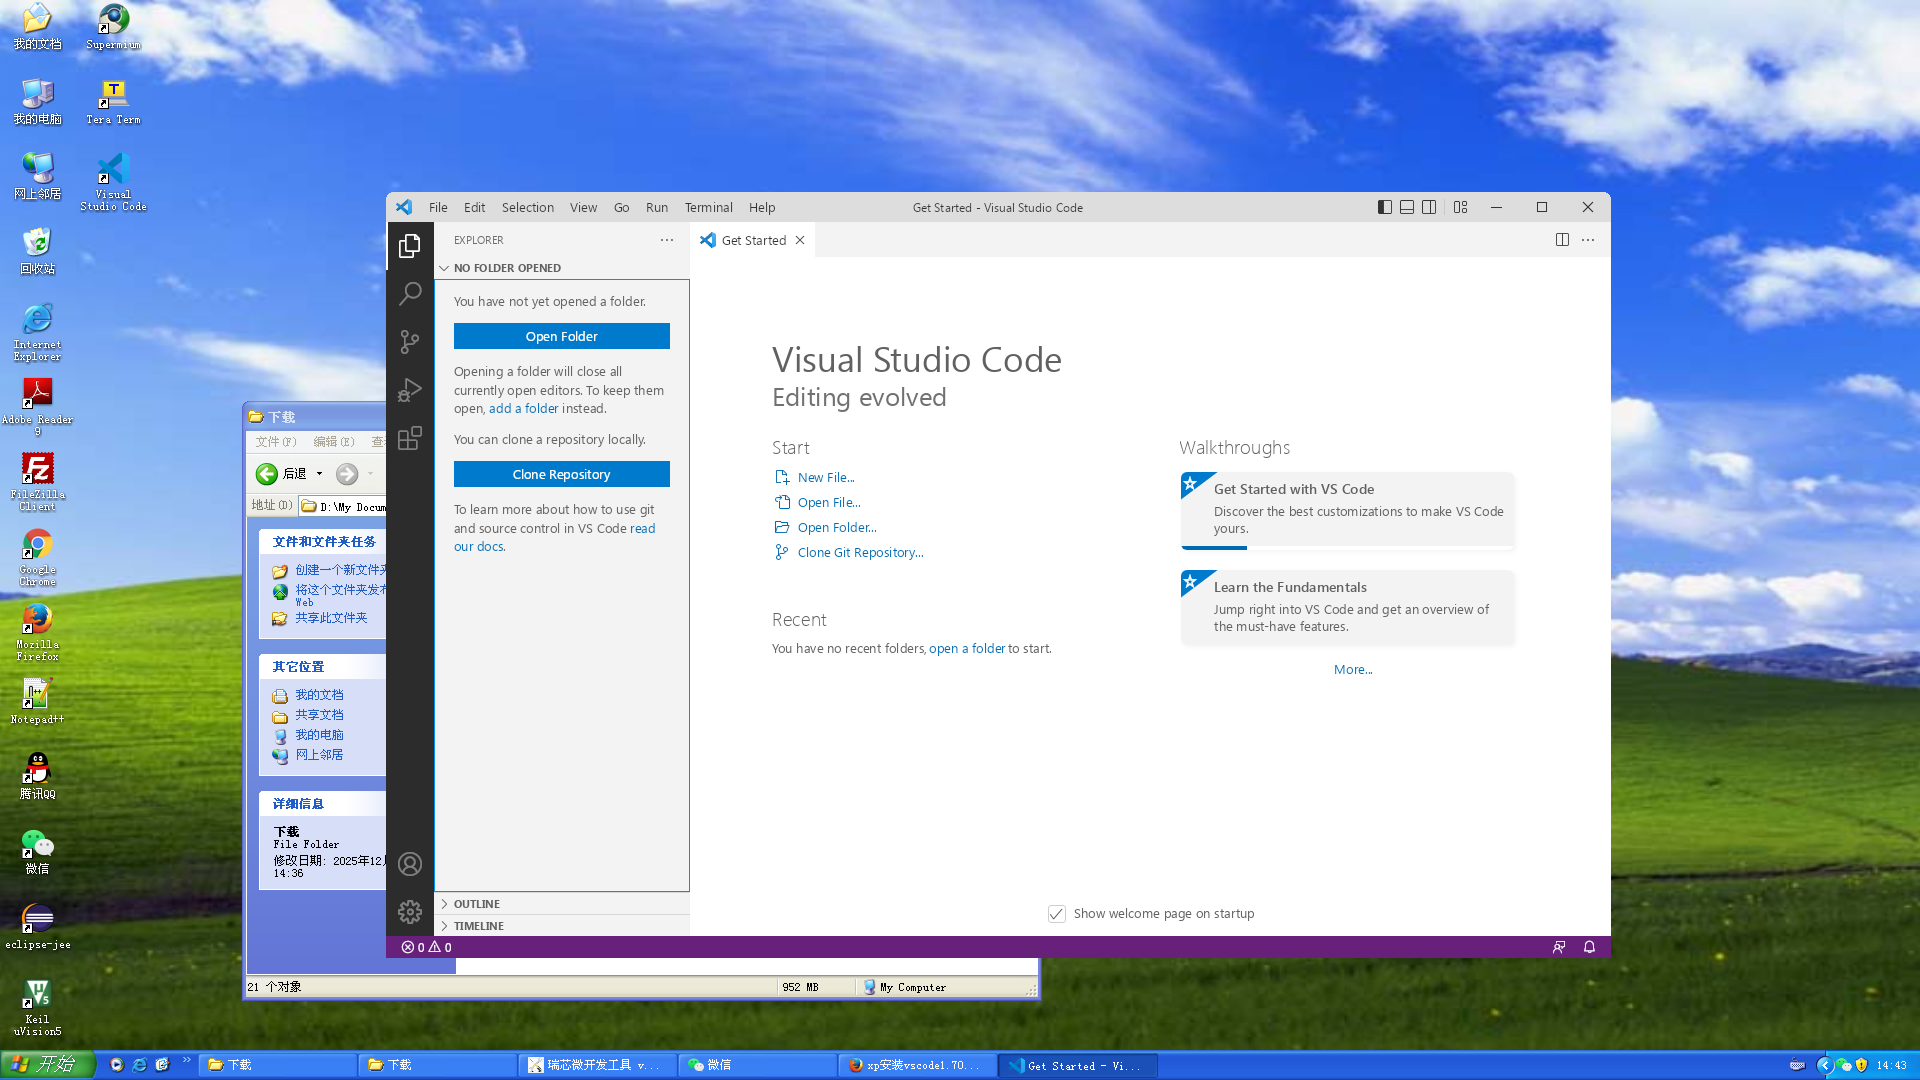Open the Extensions view icon

(x=410, y=438)
